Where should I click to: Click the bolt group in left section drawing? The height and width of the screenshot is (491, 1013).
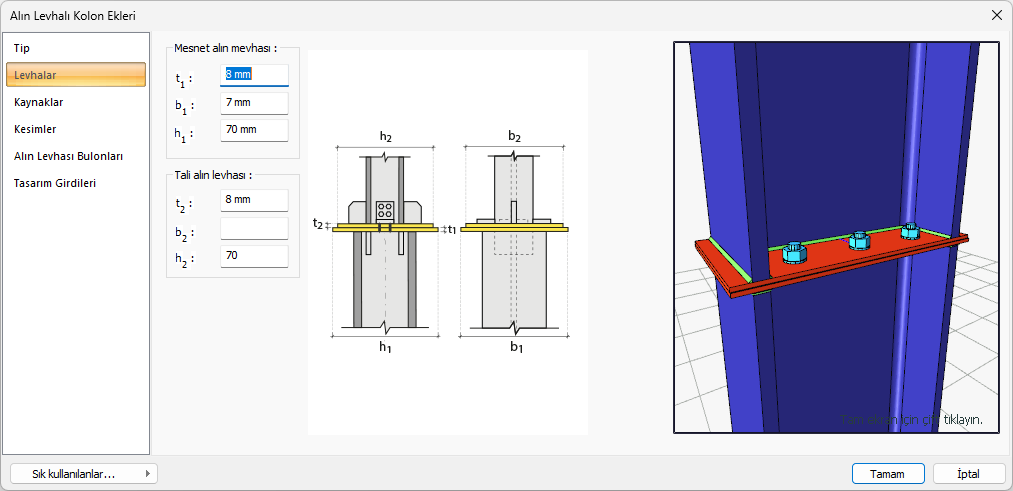point(385,211)
